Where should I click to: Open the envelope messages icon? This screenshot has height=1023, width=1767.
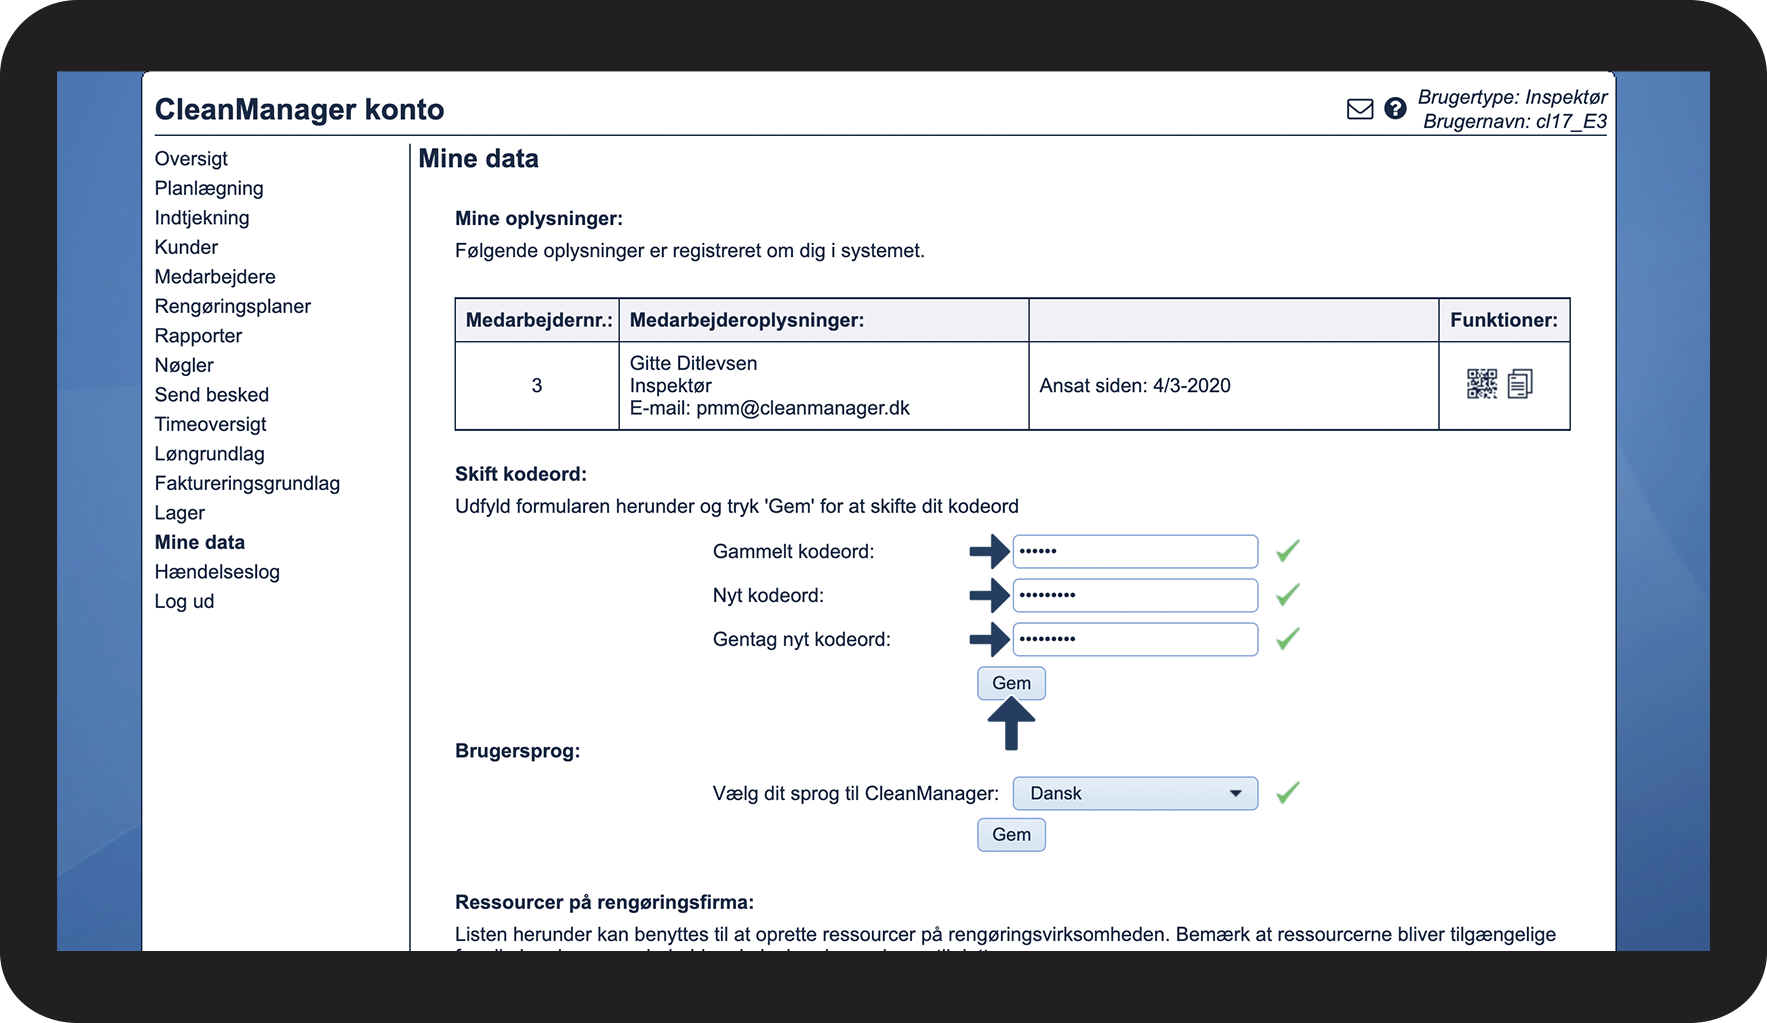point(1359,109)
